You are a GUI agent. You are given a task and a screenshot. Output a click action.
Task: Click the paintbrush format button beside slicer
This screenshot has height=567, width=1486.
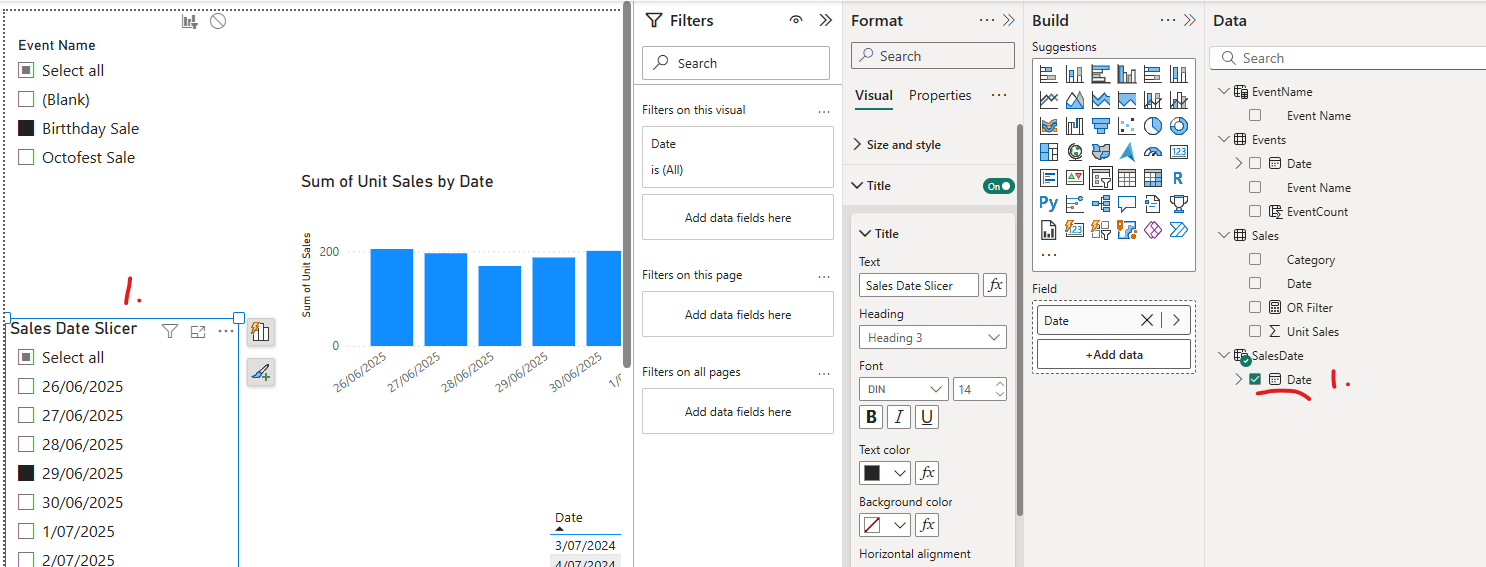(260, 372)
